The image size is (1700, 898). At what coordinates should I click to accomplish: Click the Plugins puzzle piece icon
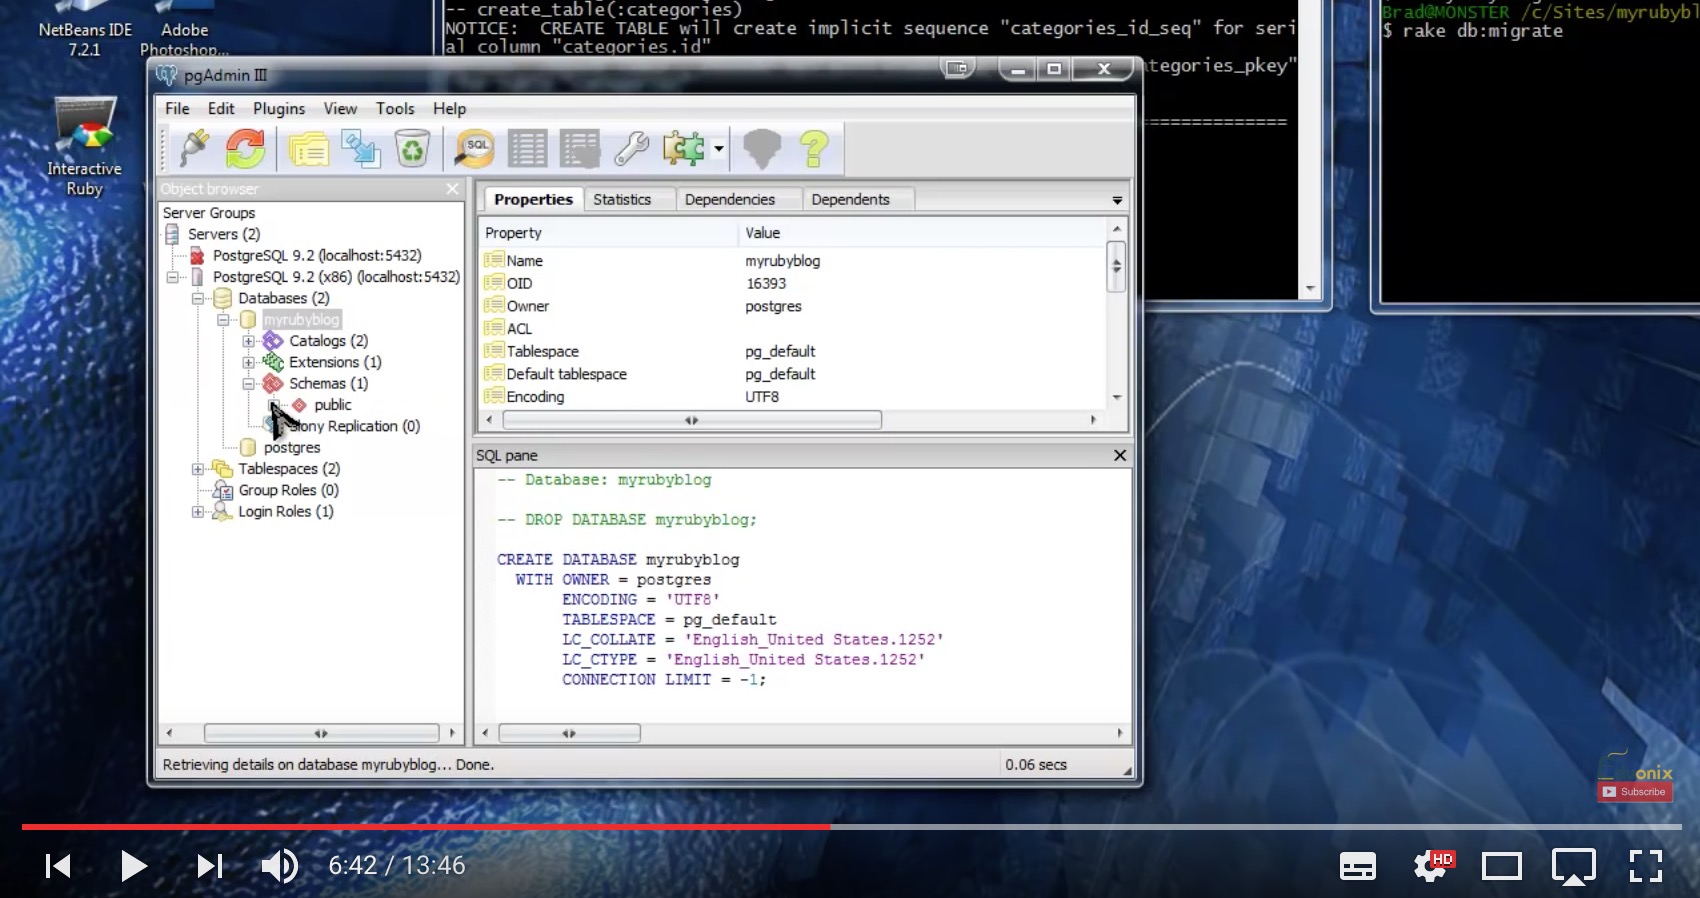[x=684, y=149]
